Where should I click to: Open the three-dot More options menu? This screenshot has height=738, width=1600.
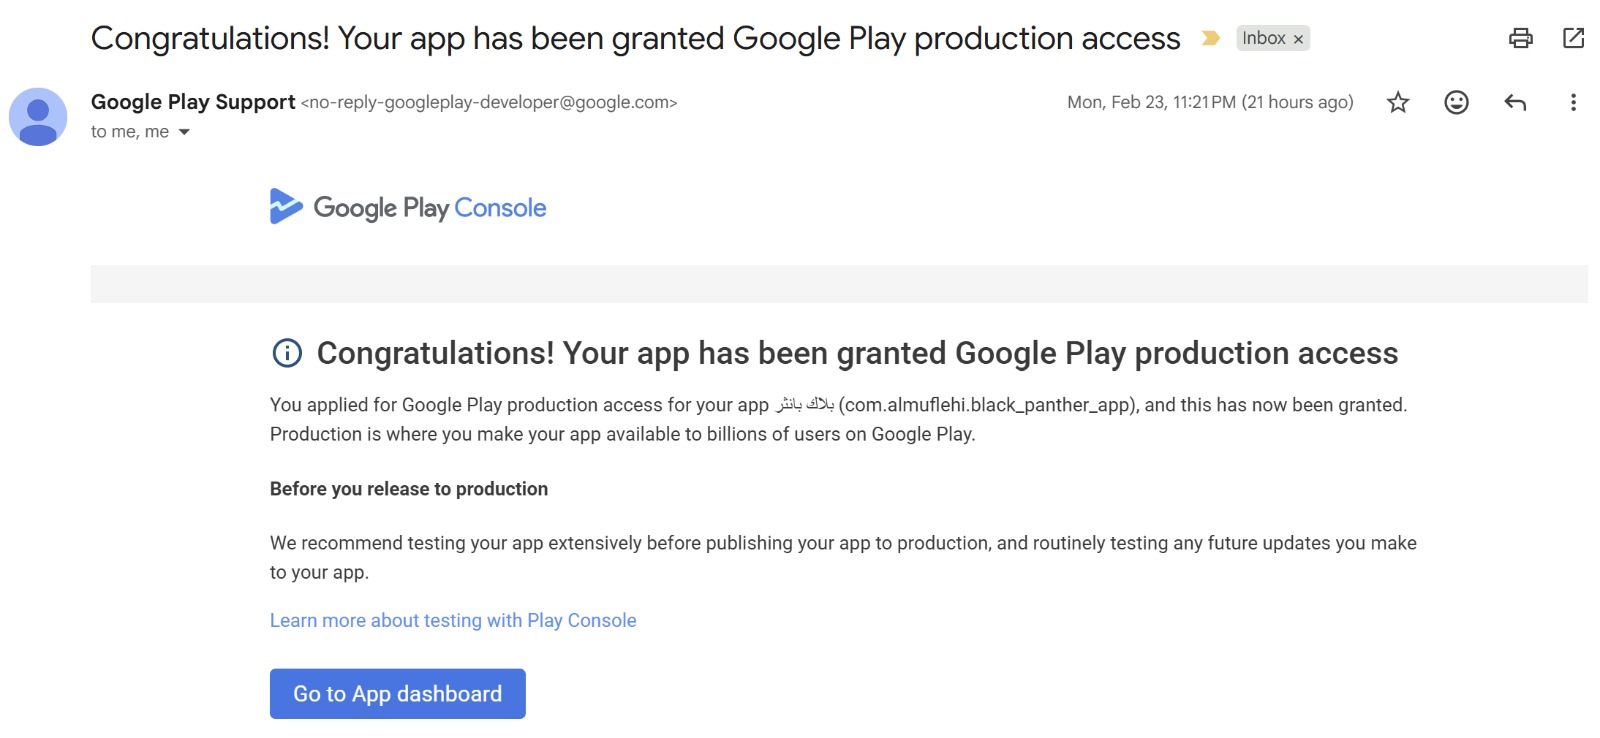click(x=1573, y=102)
